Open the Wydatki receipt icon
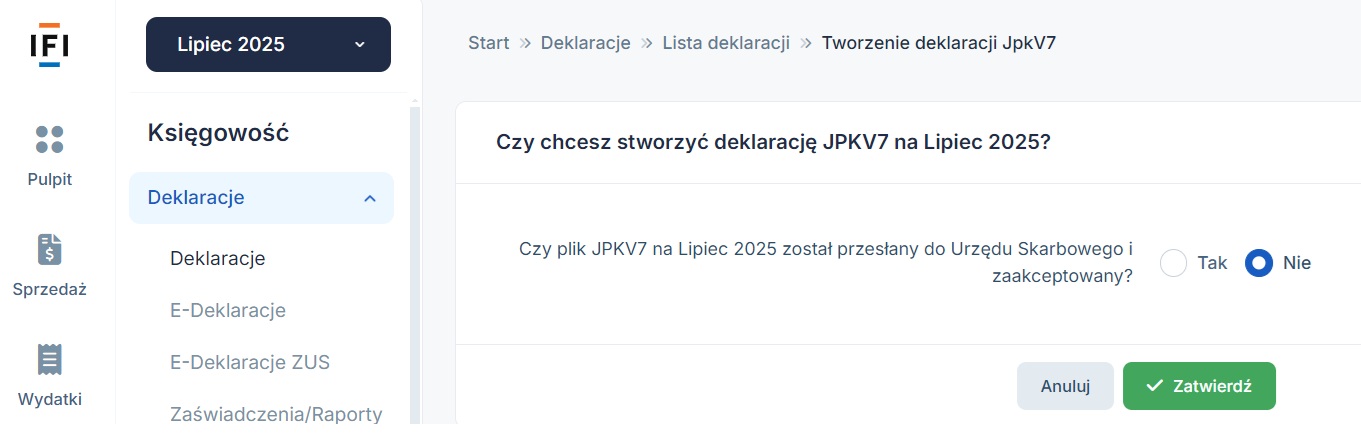Screen dimensions: 1361x440 (50, 359)
